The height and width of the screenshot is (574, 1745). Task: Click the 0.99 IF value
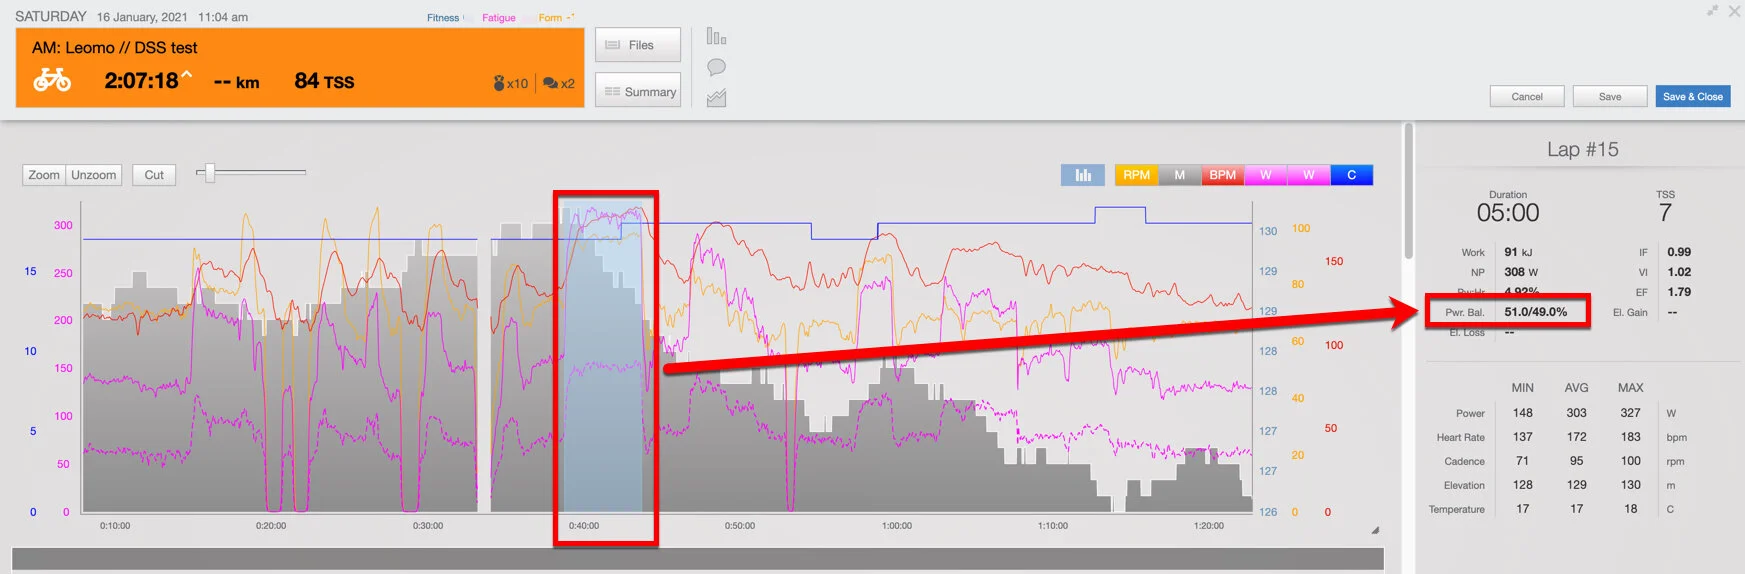point(1679,252)
